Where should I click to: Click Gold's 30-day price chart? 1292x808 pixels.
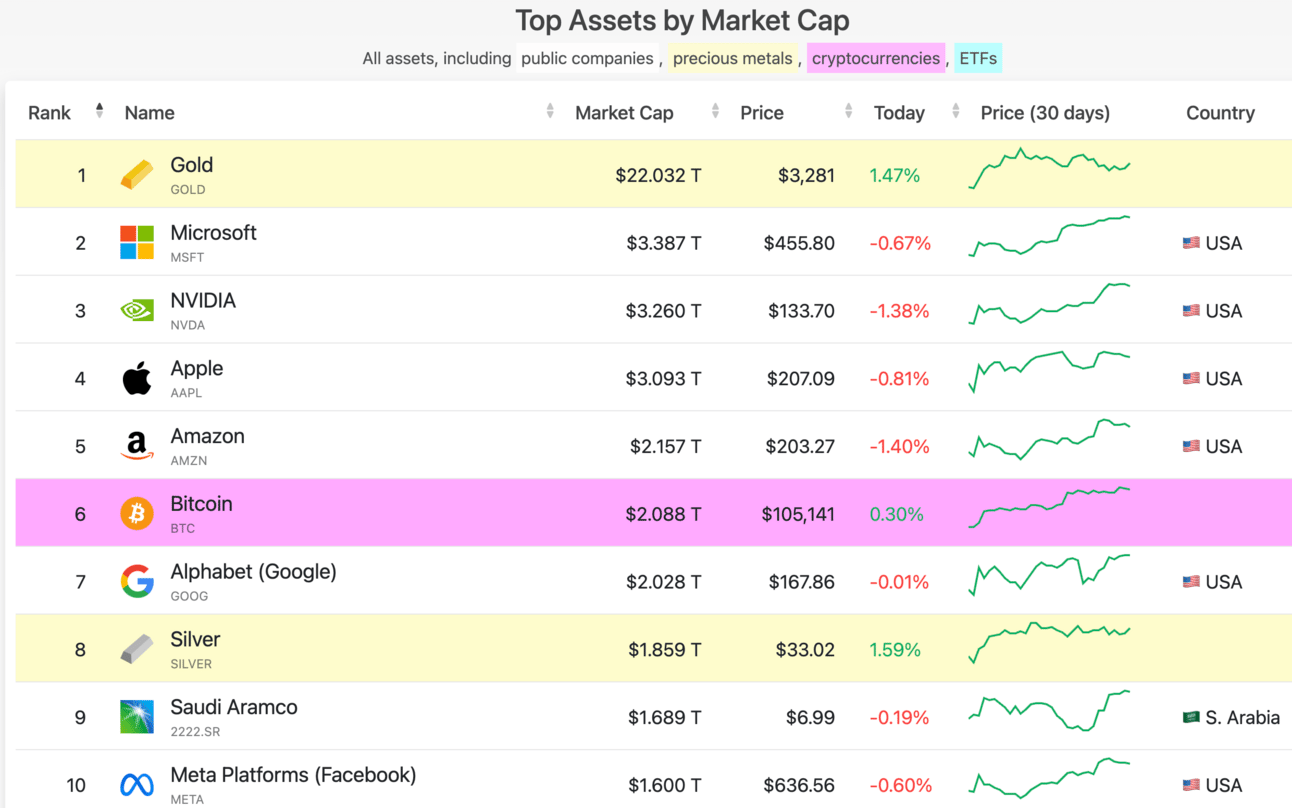1049,168
